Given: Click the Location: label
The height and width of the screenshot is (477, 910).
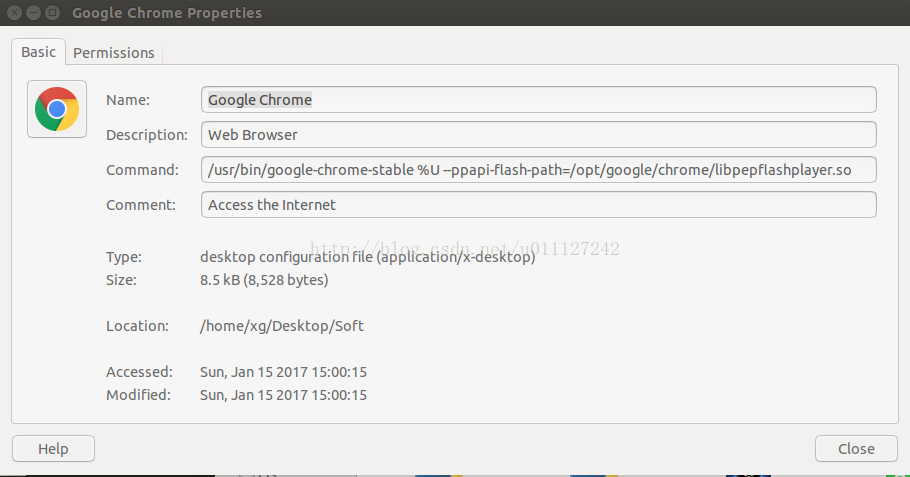Looking at the screenshot, I should [137, 326].
